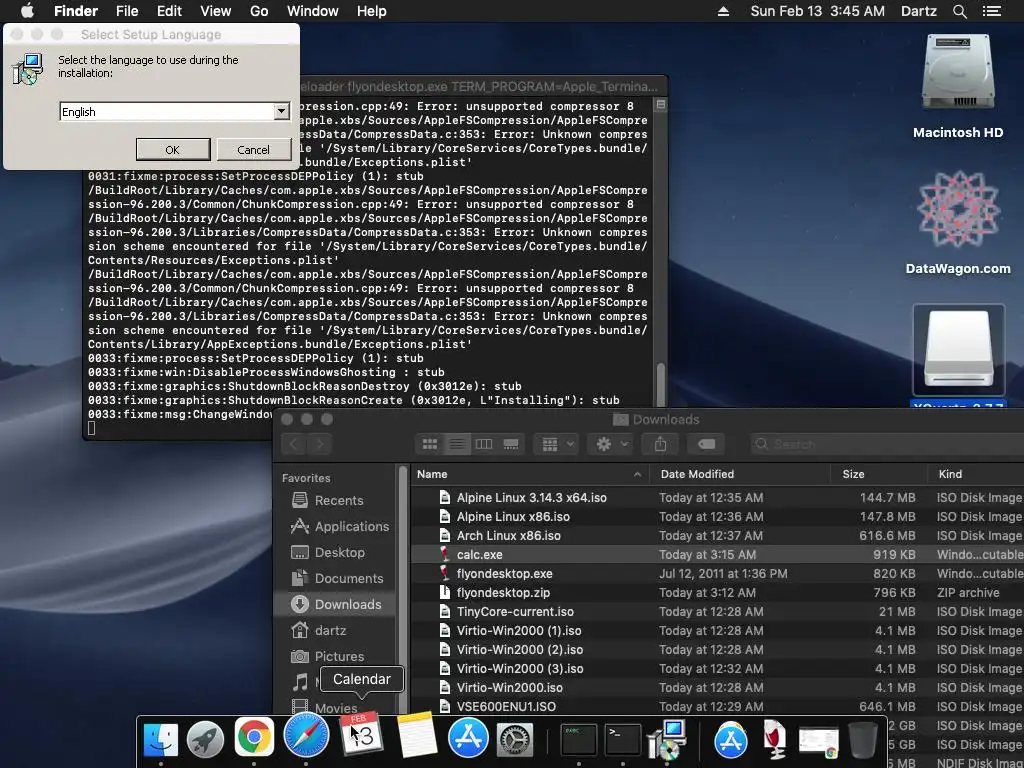Open Safari compass icon in Dock
The width and height of the screenshot is (1024, 768).
306,736
